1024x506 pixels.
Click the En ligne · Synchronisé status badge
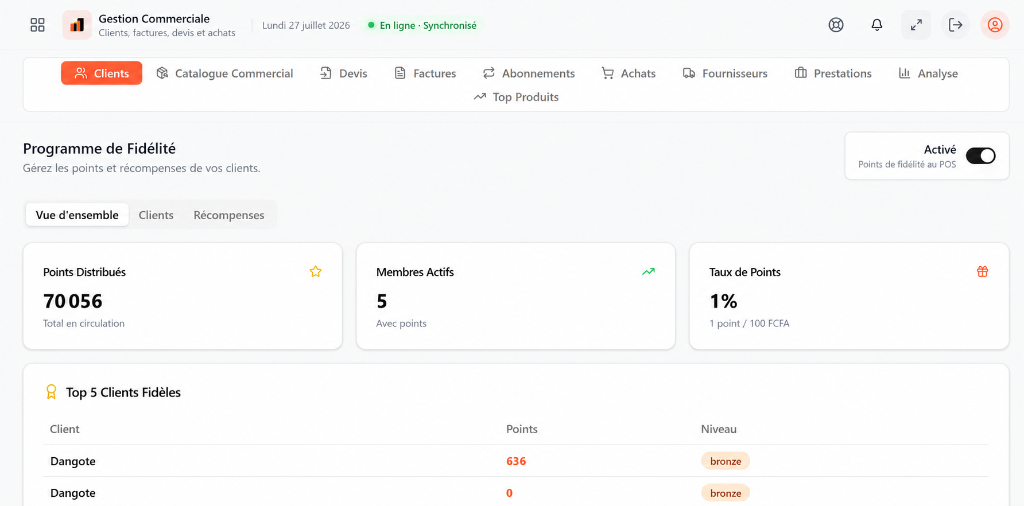423,25
